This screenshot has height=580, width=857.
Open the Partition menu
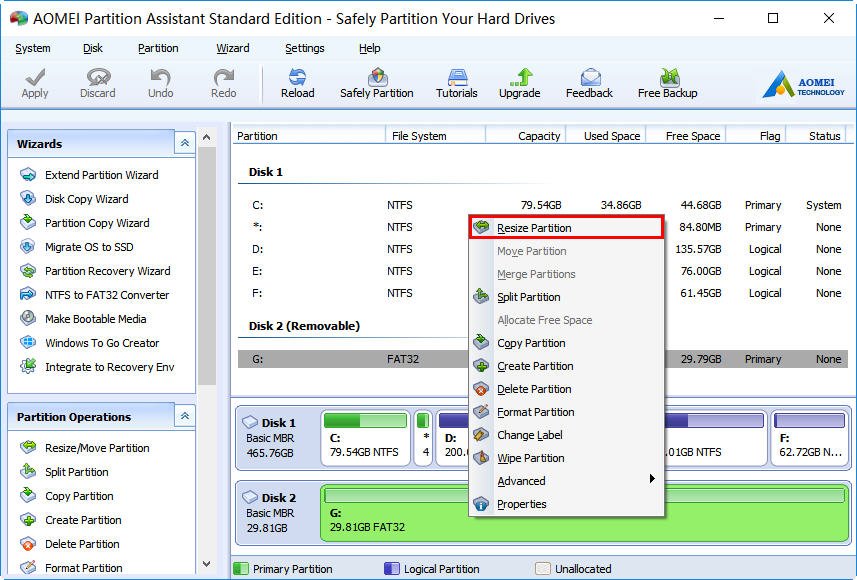tap(158, 48)
